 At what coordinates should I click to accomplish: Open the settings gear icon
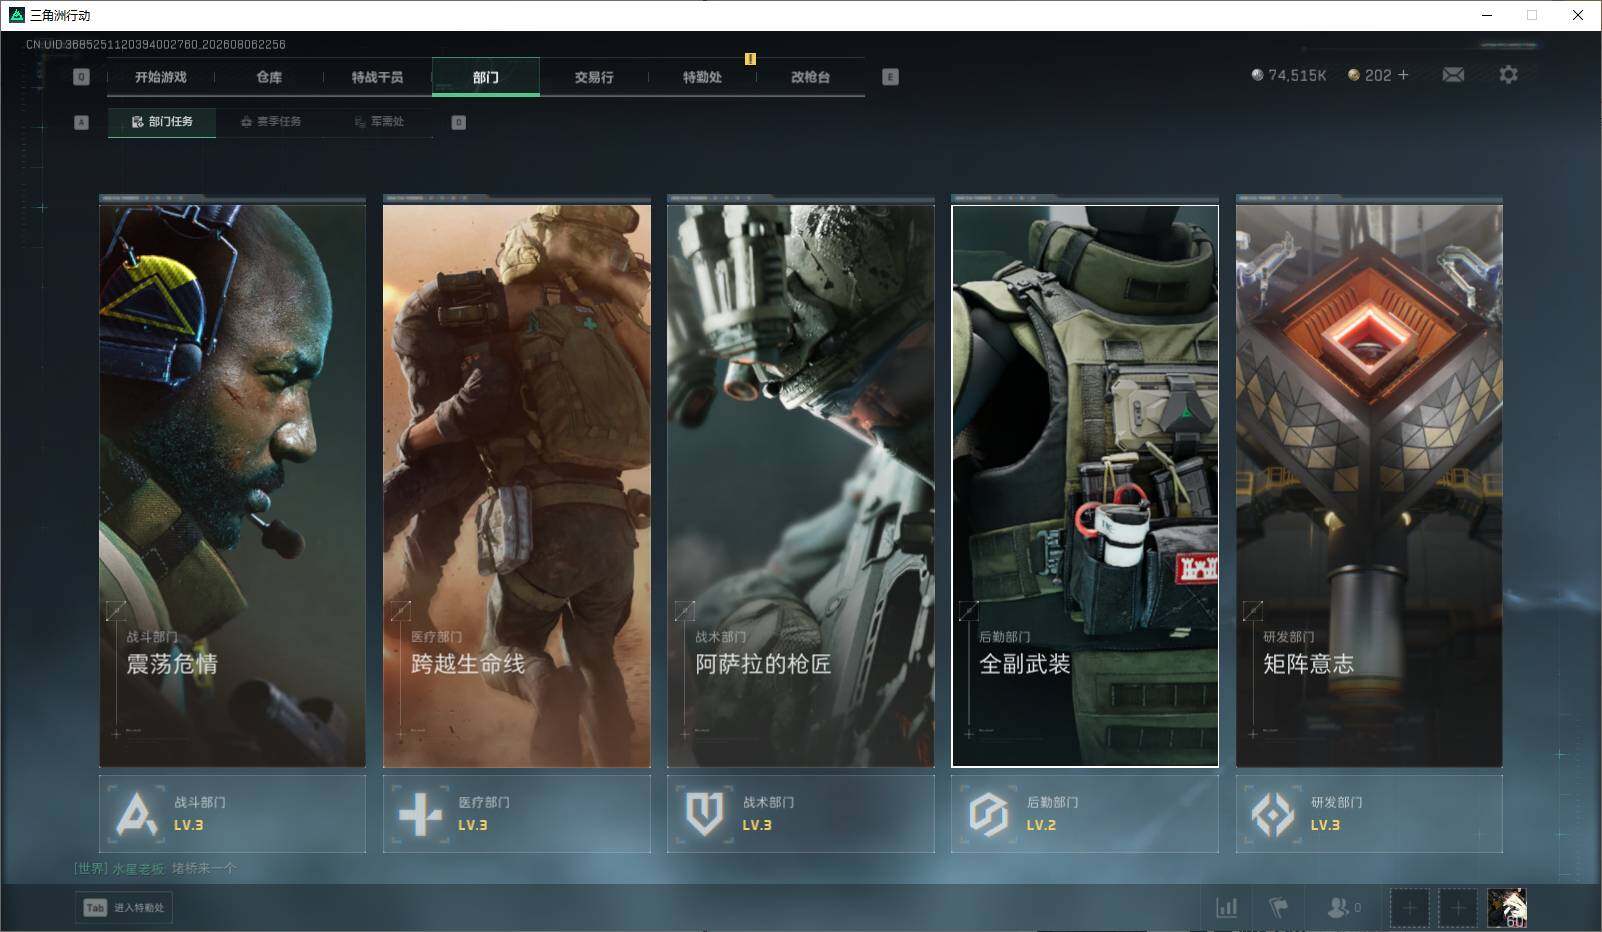pos(1508,75)
